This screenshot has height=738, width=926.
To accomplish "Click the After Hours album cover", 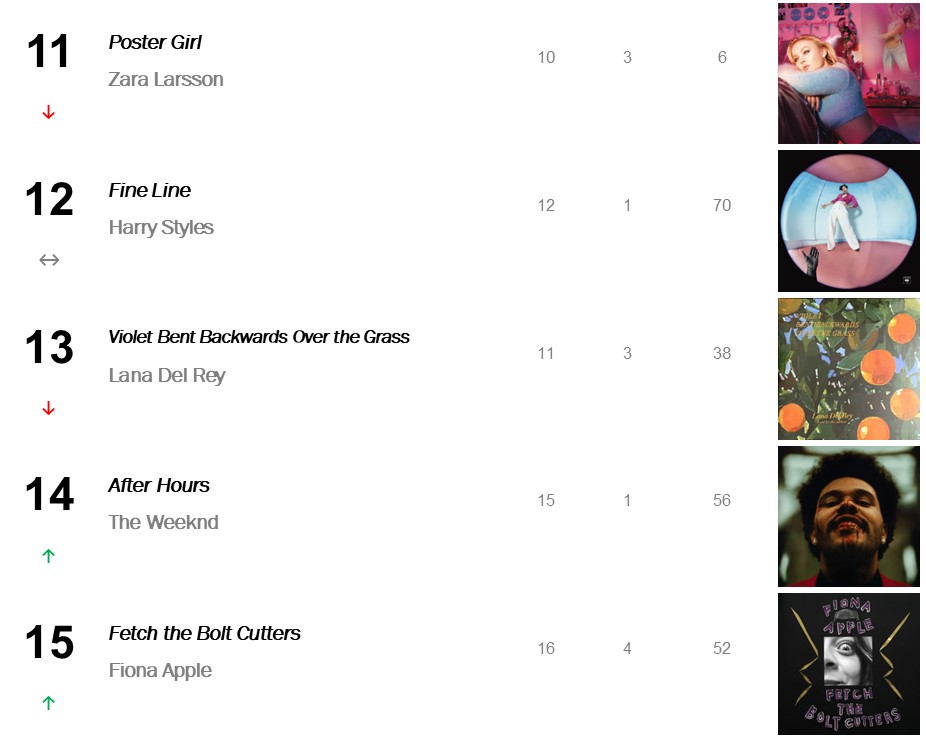I will coord(848,516).
